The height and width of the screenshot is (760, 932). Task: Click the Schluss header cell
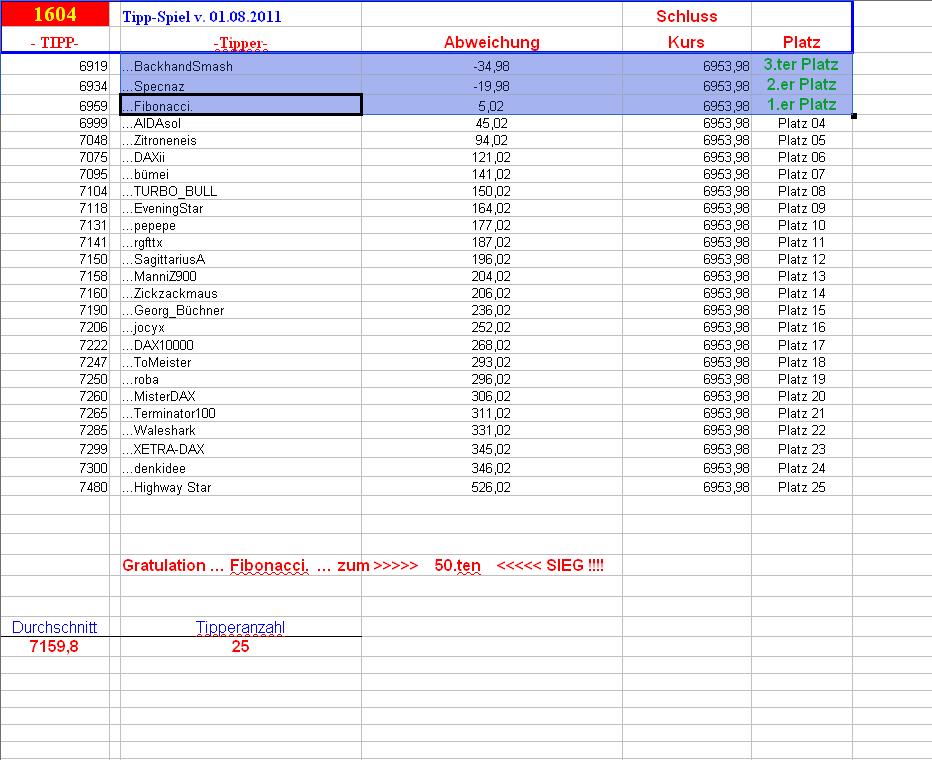687,16
